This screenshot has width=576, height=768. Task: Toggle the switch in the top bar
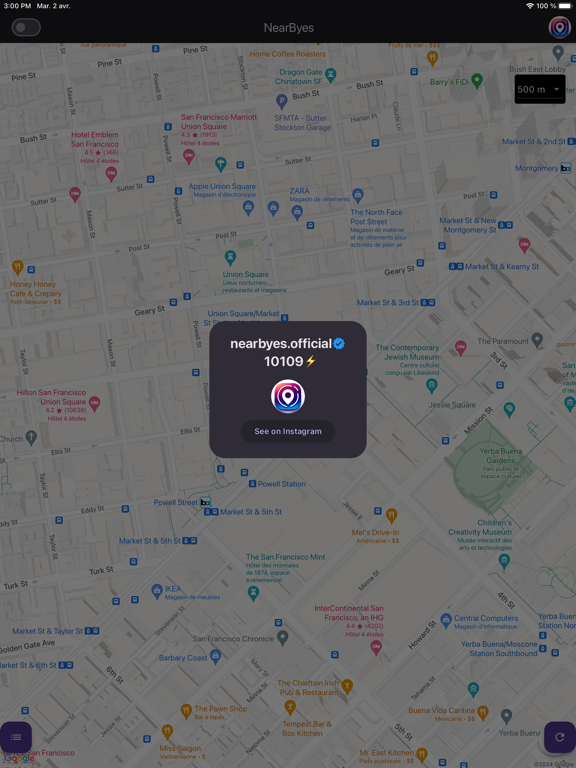pyautogui.click(x=26, y=27)
